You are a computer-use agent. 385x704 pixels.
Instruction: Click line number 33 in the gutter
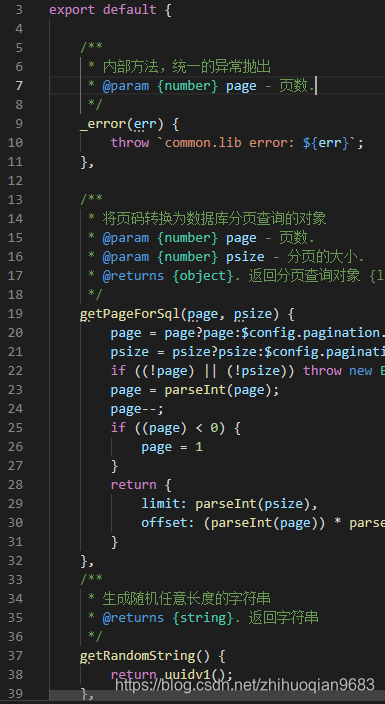coord(15,579)
